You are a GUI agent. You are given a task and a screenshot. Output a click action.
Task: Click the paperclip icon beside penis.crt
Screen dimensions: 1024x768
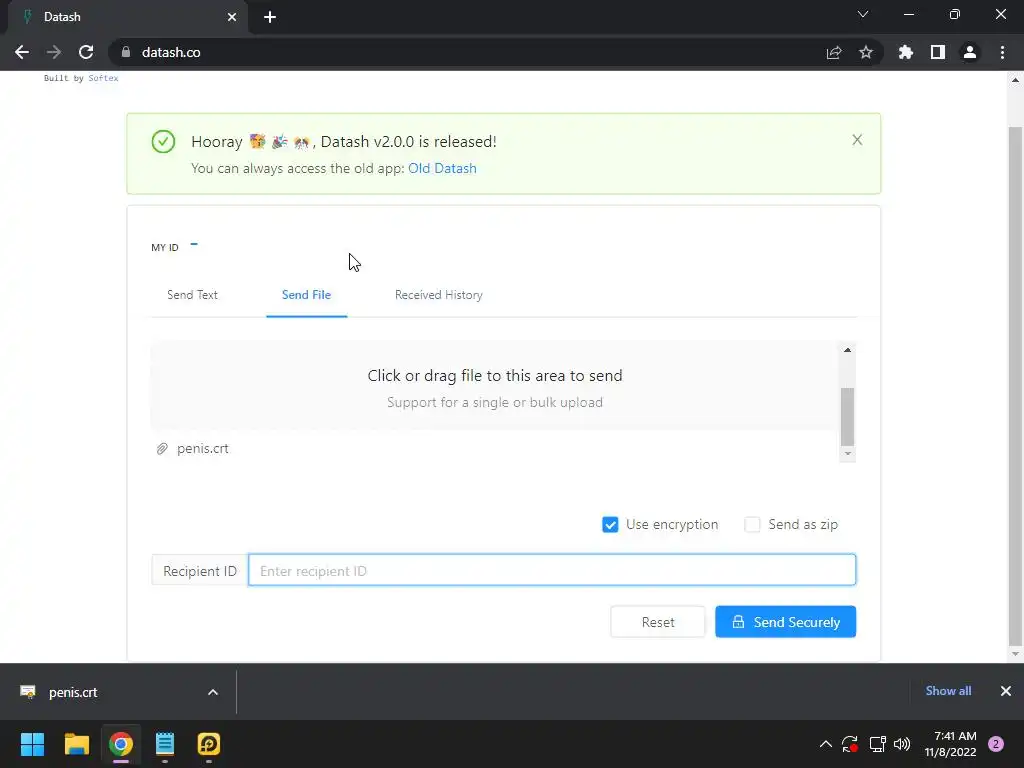click(162, 449)
